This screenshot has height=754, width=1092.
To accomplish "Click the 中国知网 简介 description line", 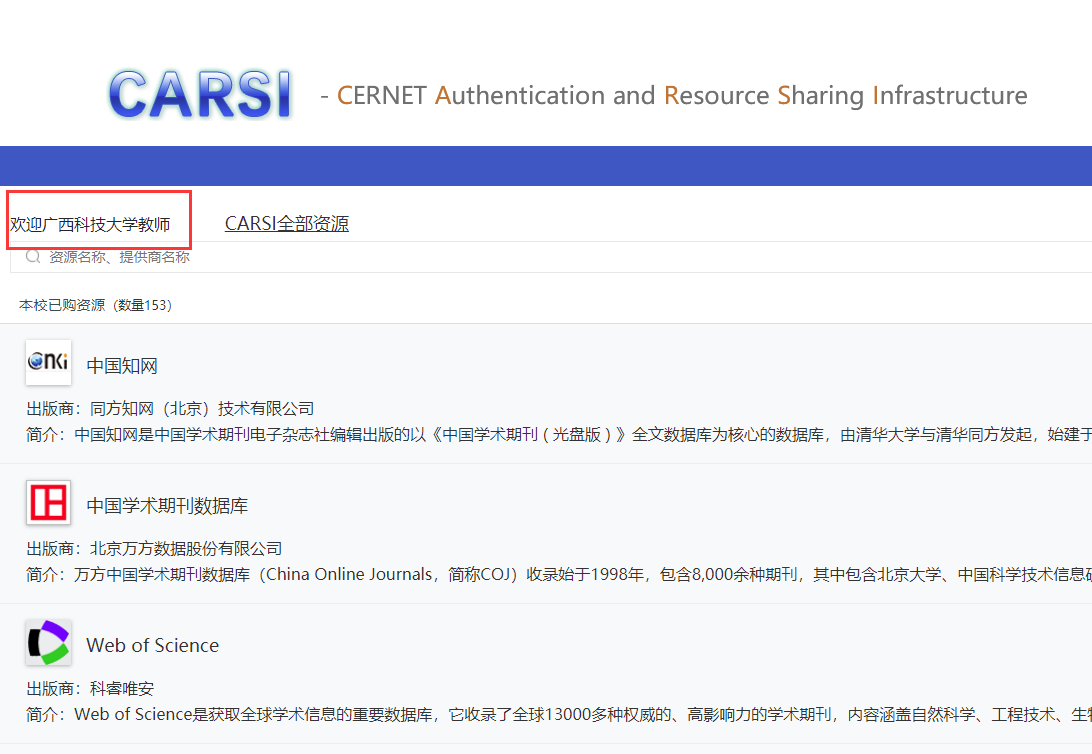I will [x=559, y=434].
